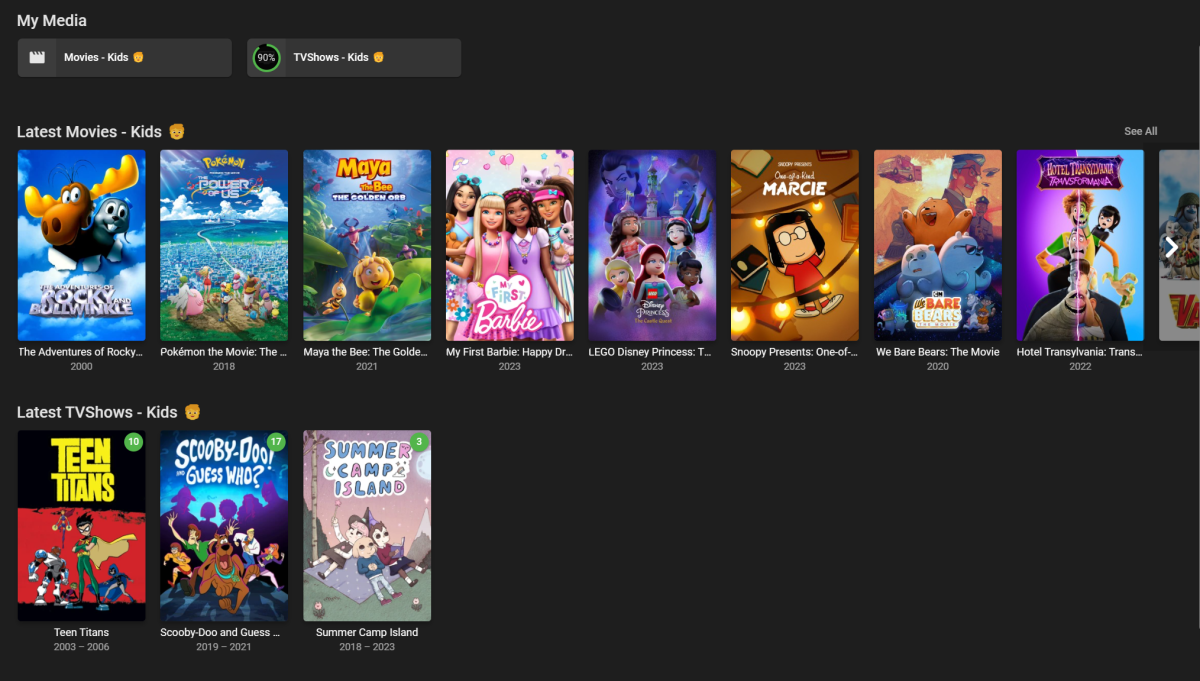Image resolution: width=1200 pixels, height=681 pixels.
Task: Open the My First Barbie poster
Action: [x=510, y=245]
